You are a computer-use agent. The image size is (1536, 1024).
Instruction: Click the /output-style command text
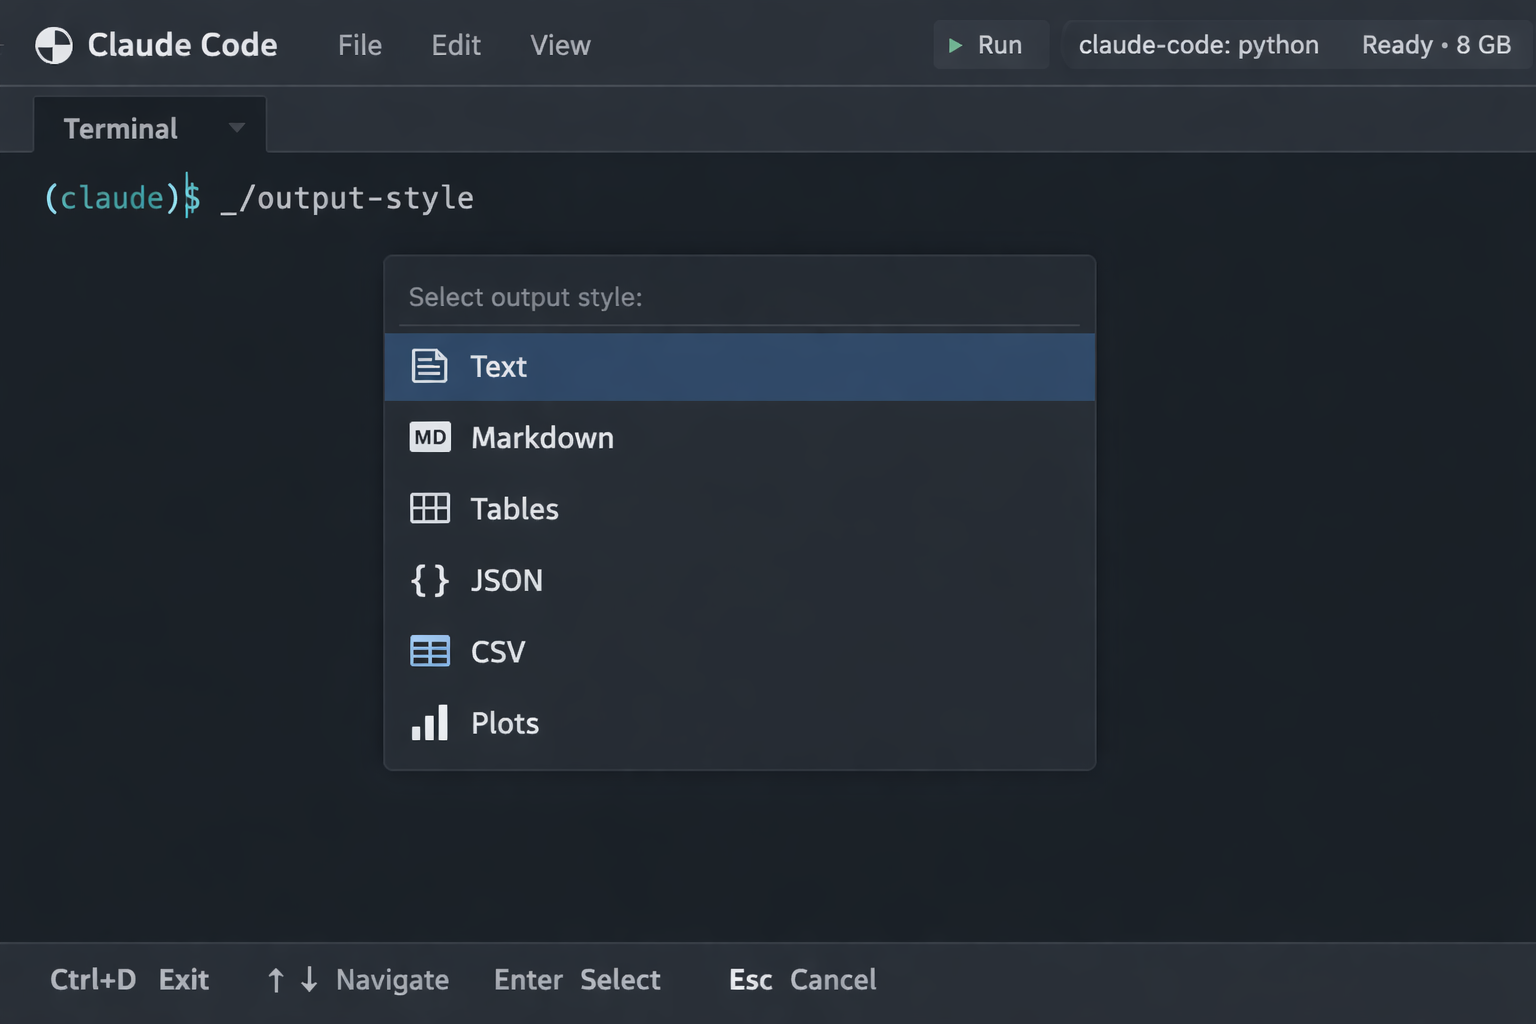(x=356, y=198)
